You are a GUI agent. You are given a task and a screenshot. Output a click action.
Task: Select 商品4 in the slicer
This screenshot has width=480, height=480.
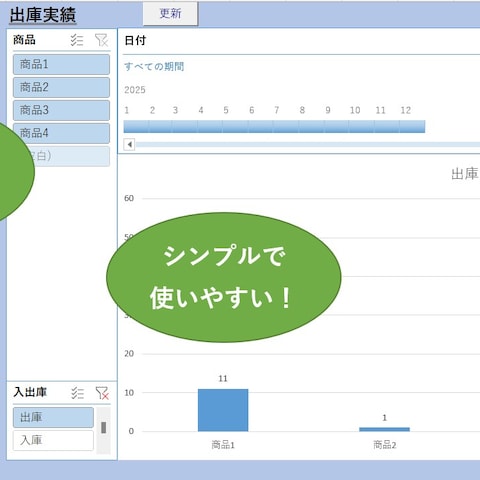tap(61, 133)
